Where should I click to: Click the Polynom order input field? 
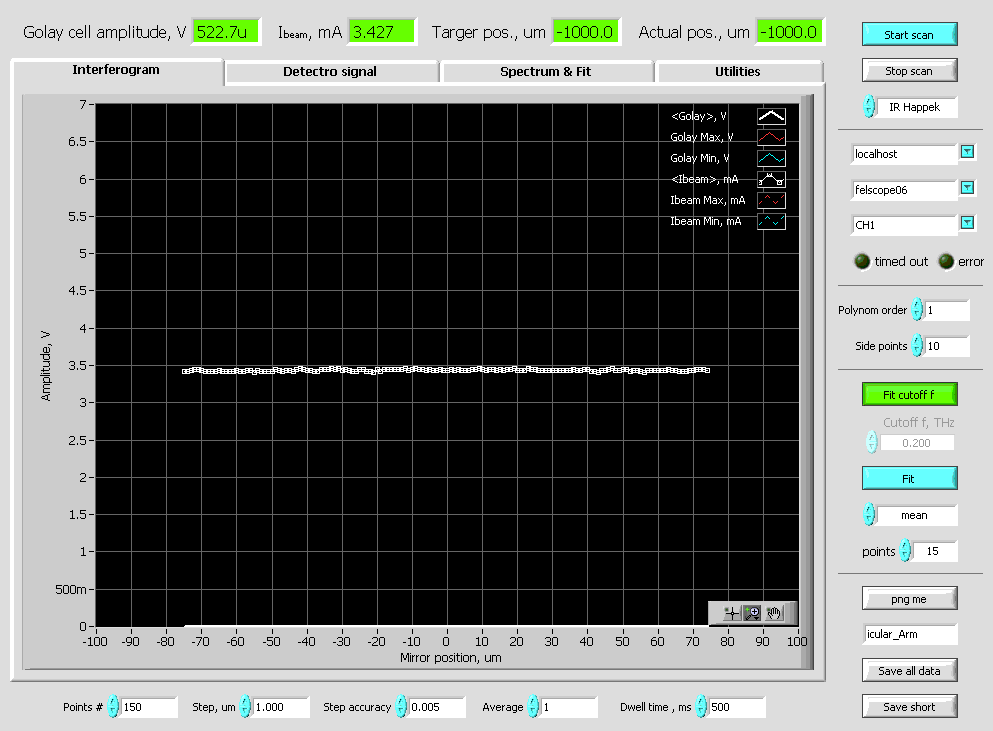click(947, 310)
